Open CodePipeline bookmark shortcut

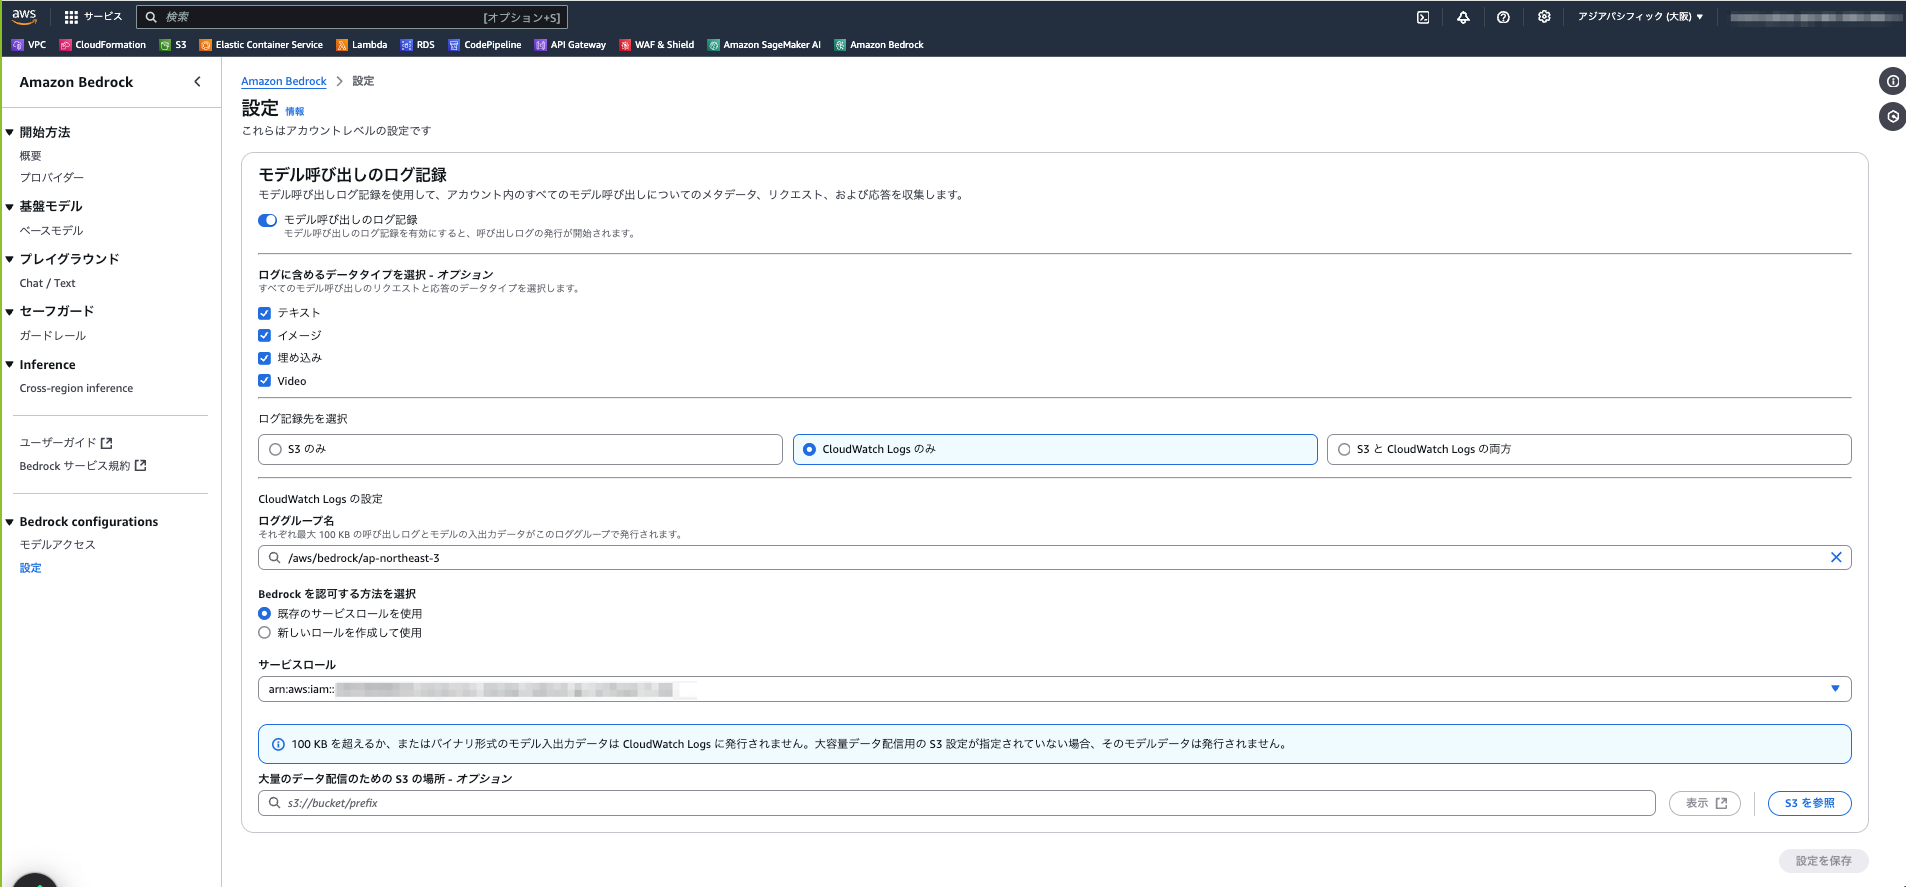tap(485, 45)
